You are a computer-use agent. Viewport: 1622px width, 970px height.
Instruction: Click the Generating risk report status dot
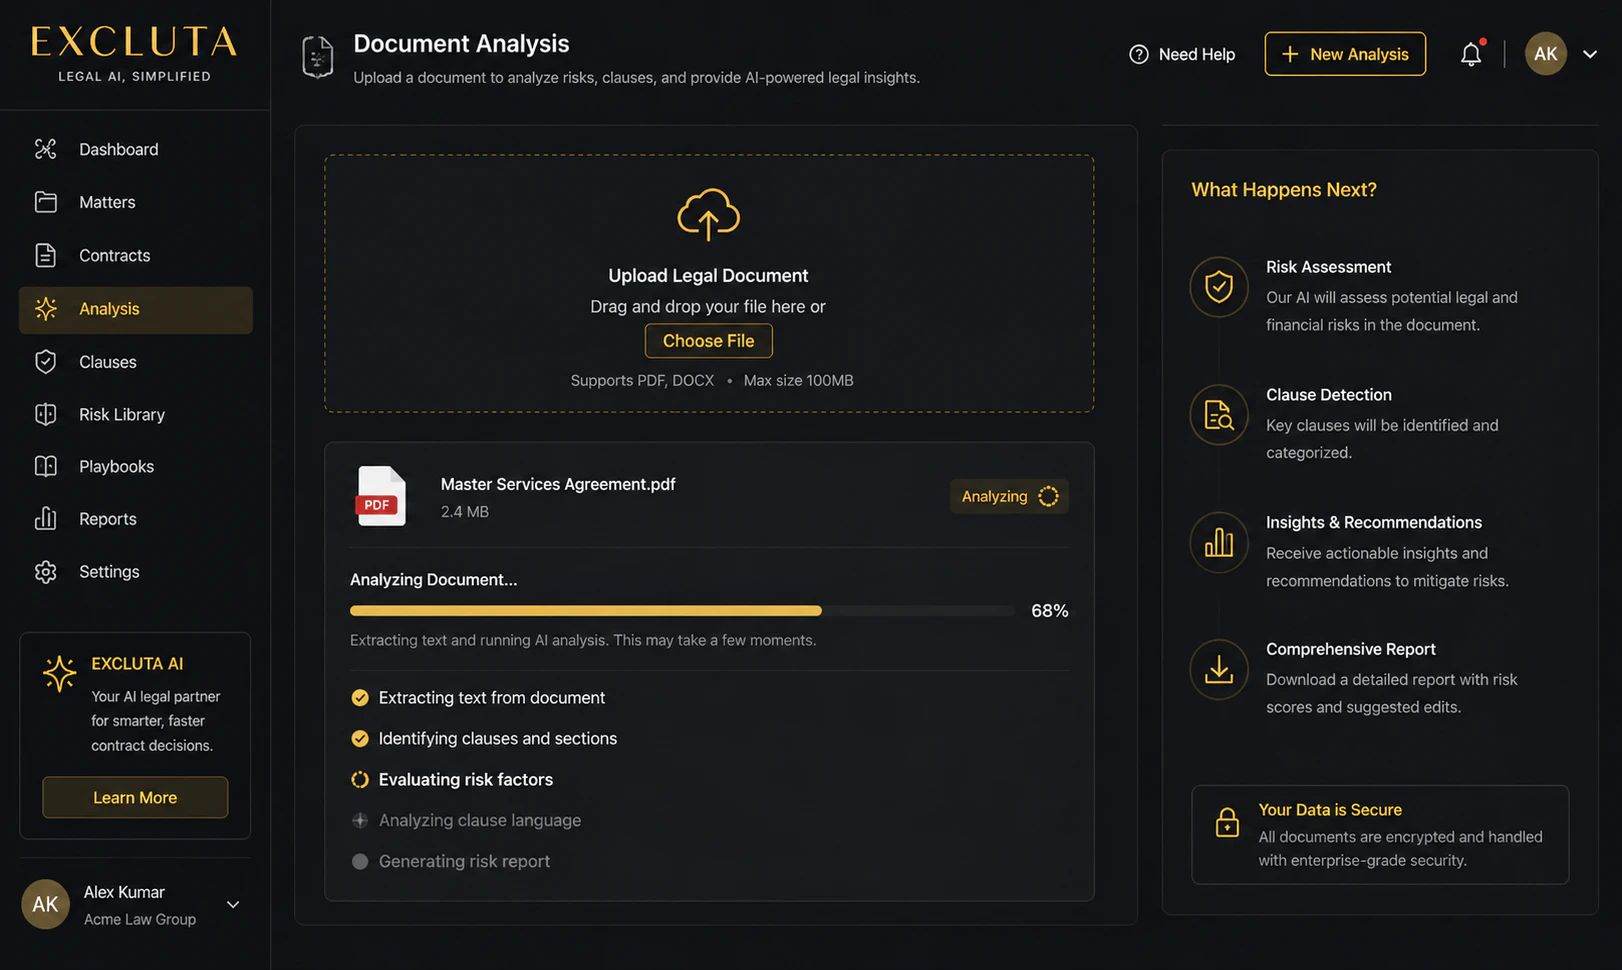pyautogui.click(x=360, y=861)
